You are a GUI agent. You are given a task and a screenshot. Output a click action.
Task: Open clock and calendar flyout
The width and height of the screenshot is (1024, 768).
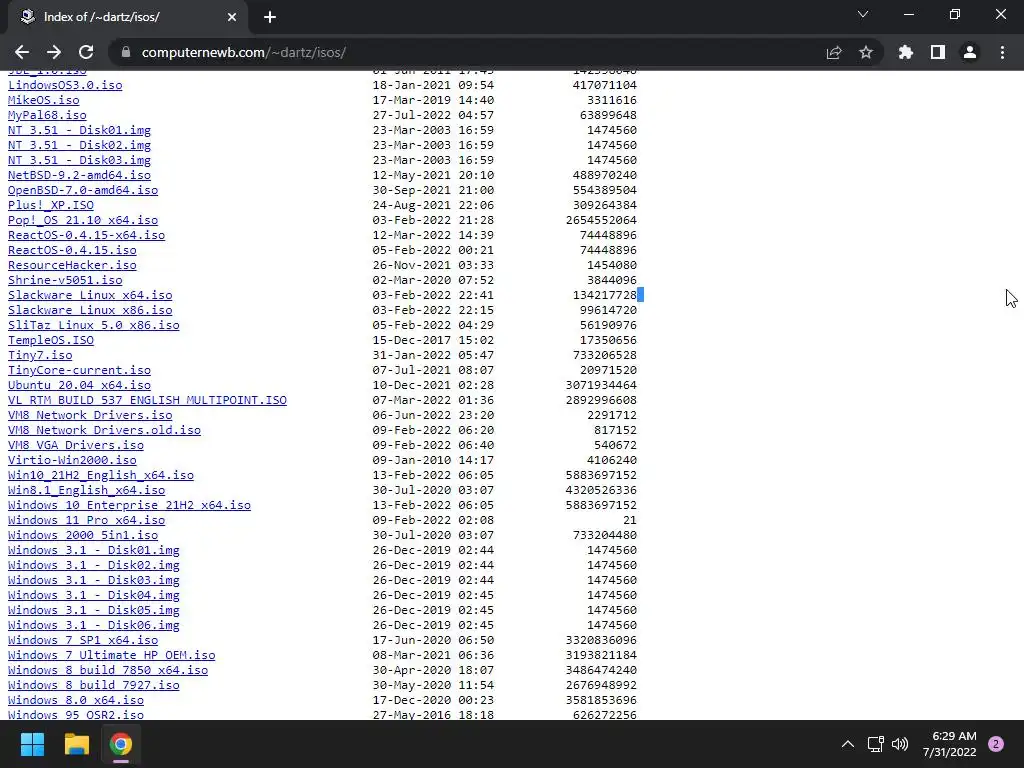(x=950, y=744)
